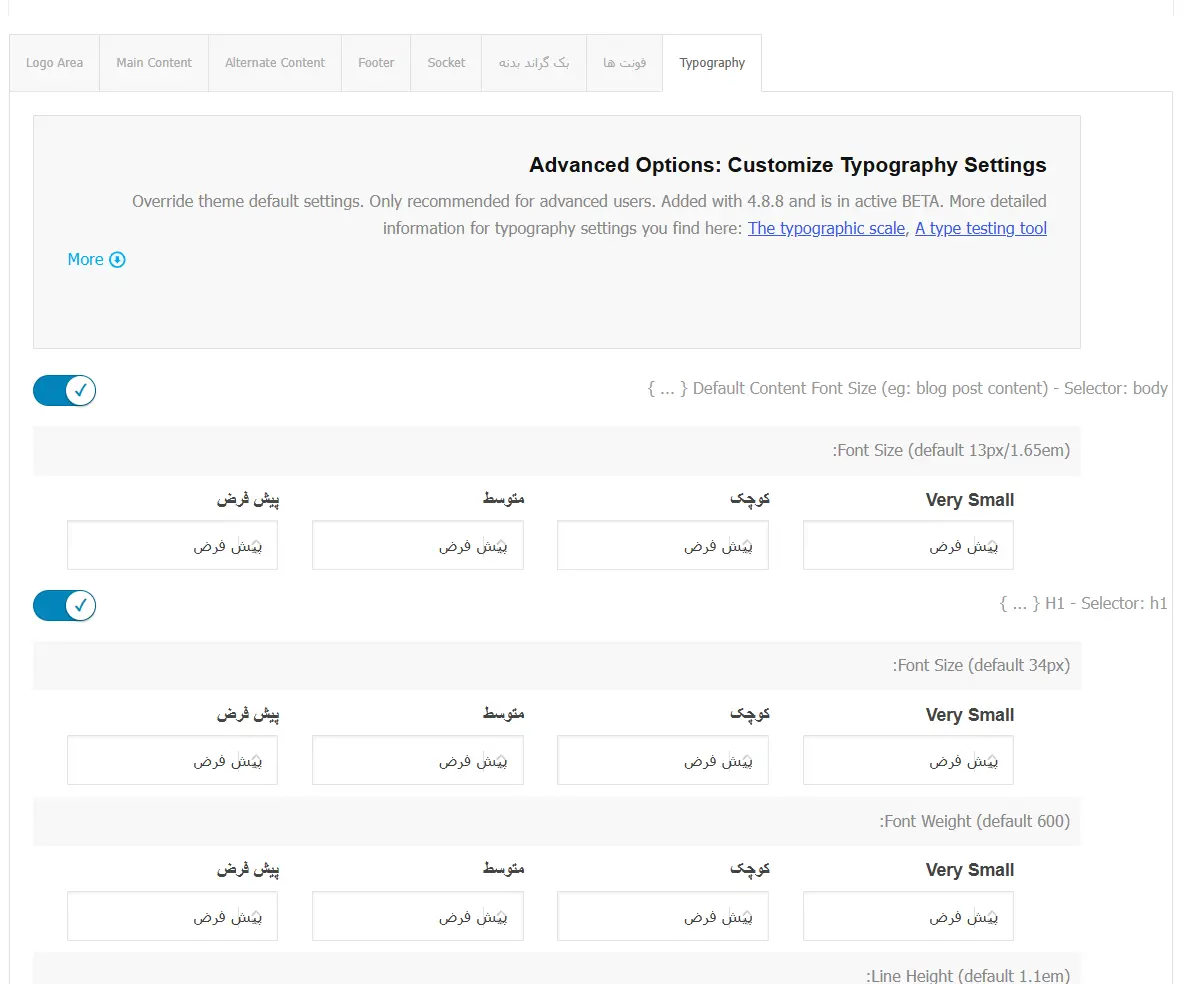The image size is (1183, 984).
Task: Click Default Content Font Size selector body label
Action: click(x=908, y=388)
